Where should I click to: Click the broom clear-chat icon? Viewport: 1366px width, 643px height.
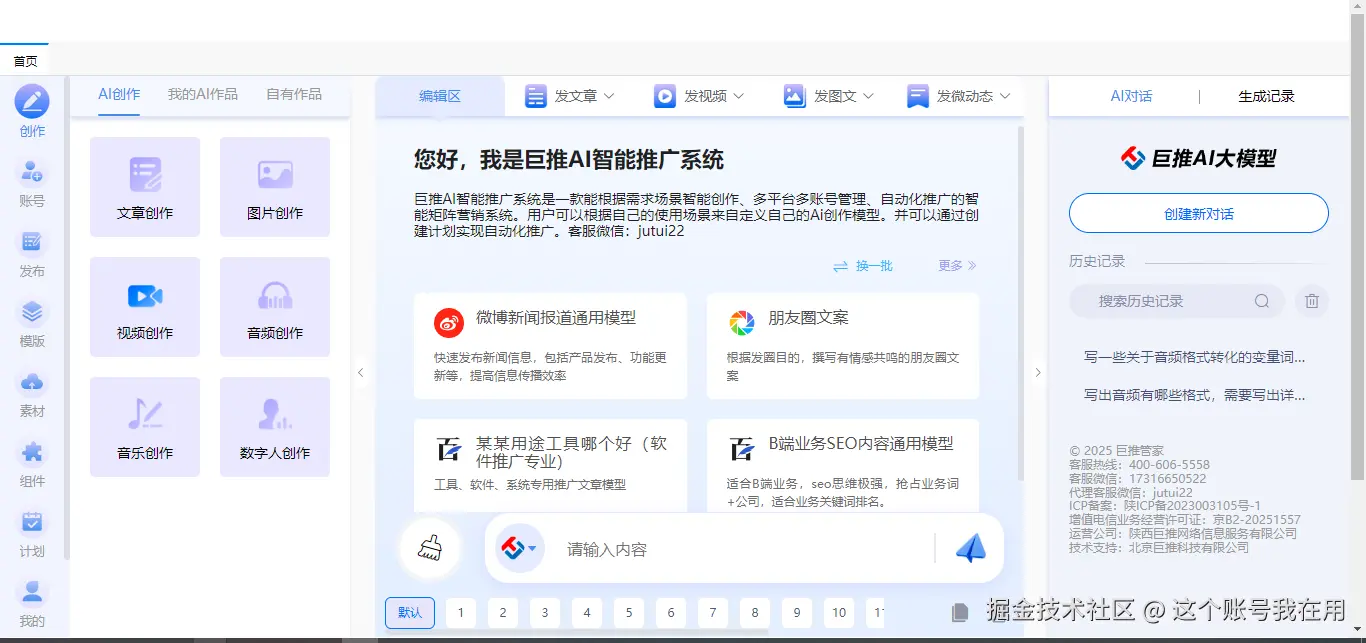coord(430,548)
